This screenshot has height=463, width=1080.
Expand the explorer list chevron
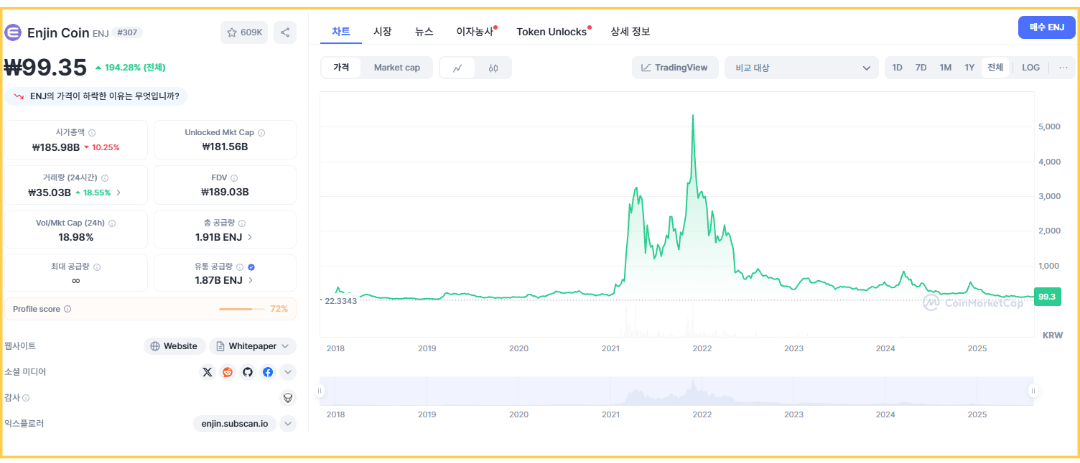coord(289,424)
